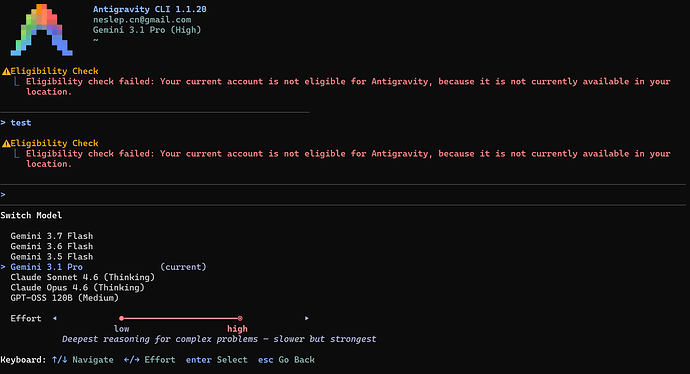
Task: Choose Claude Opus 4.6 (Thinking)
Action: 77,288
